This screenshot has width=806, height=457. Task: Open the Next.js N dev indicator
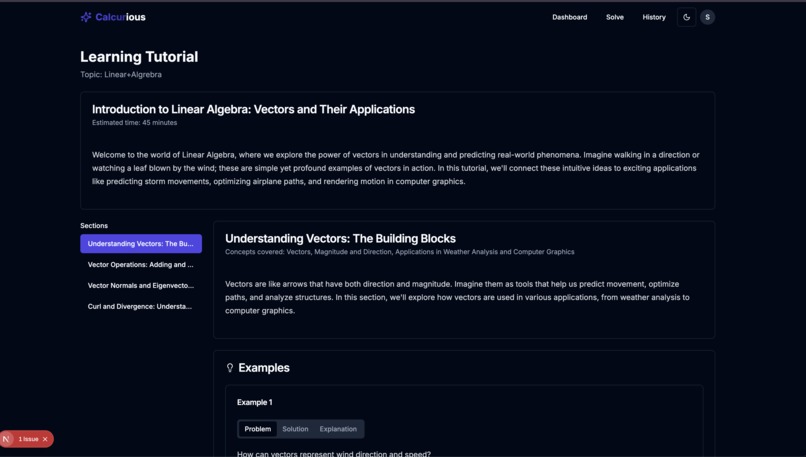tap(6, 439)
